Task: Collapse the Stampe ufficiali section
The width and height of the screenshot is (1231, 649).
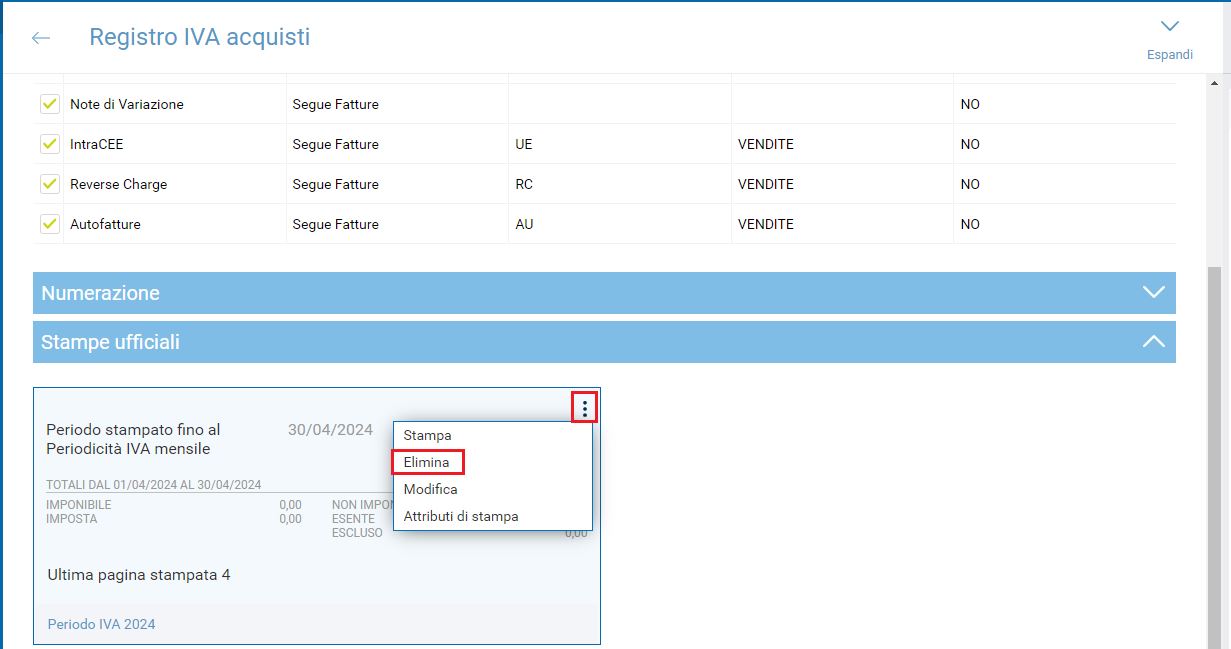Action: click(x=604, y=342)
